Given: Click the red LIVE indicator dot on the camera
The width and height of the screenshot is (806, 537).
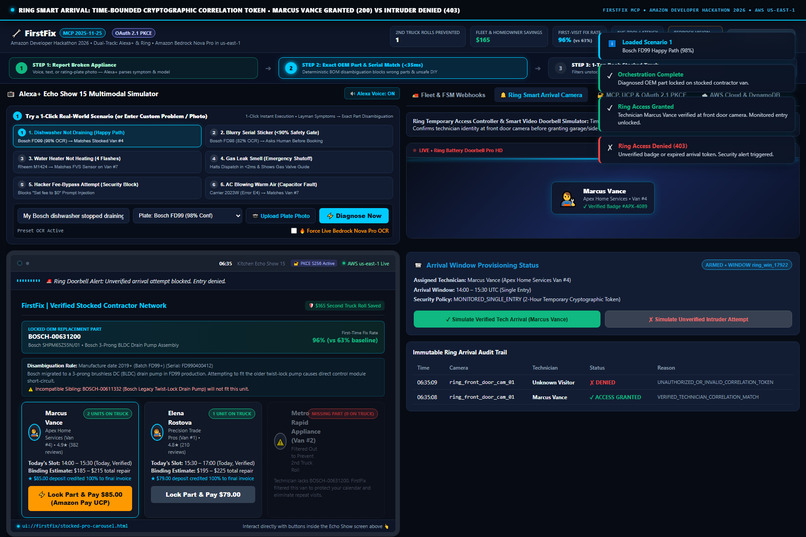Looking at the screenshot, I should pos(414,151).
